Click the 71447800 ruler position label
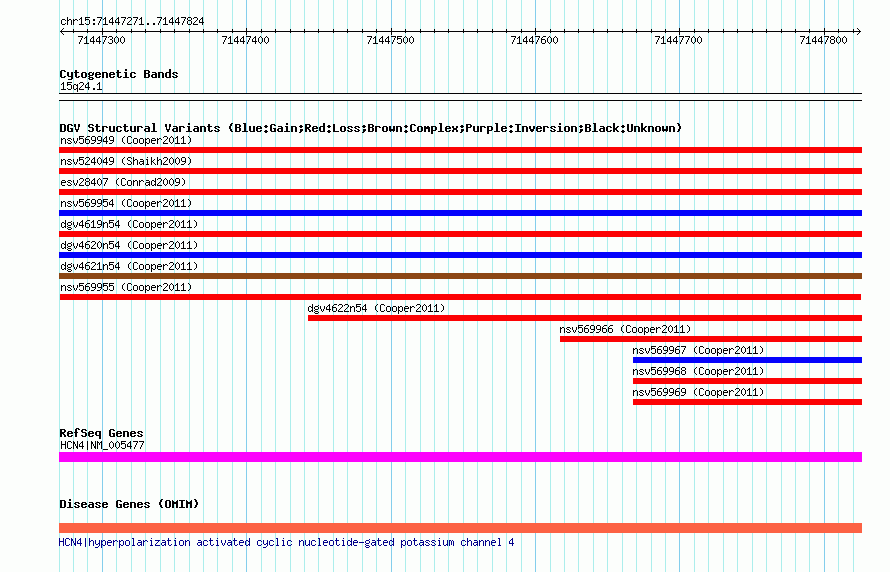This screenshot has height=572, width=890. [824, 40]
